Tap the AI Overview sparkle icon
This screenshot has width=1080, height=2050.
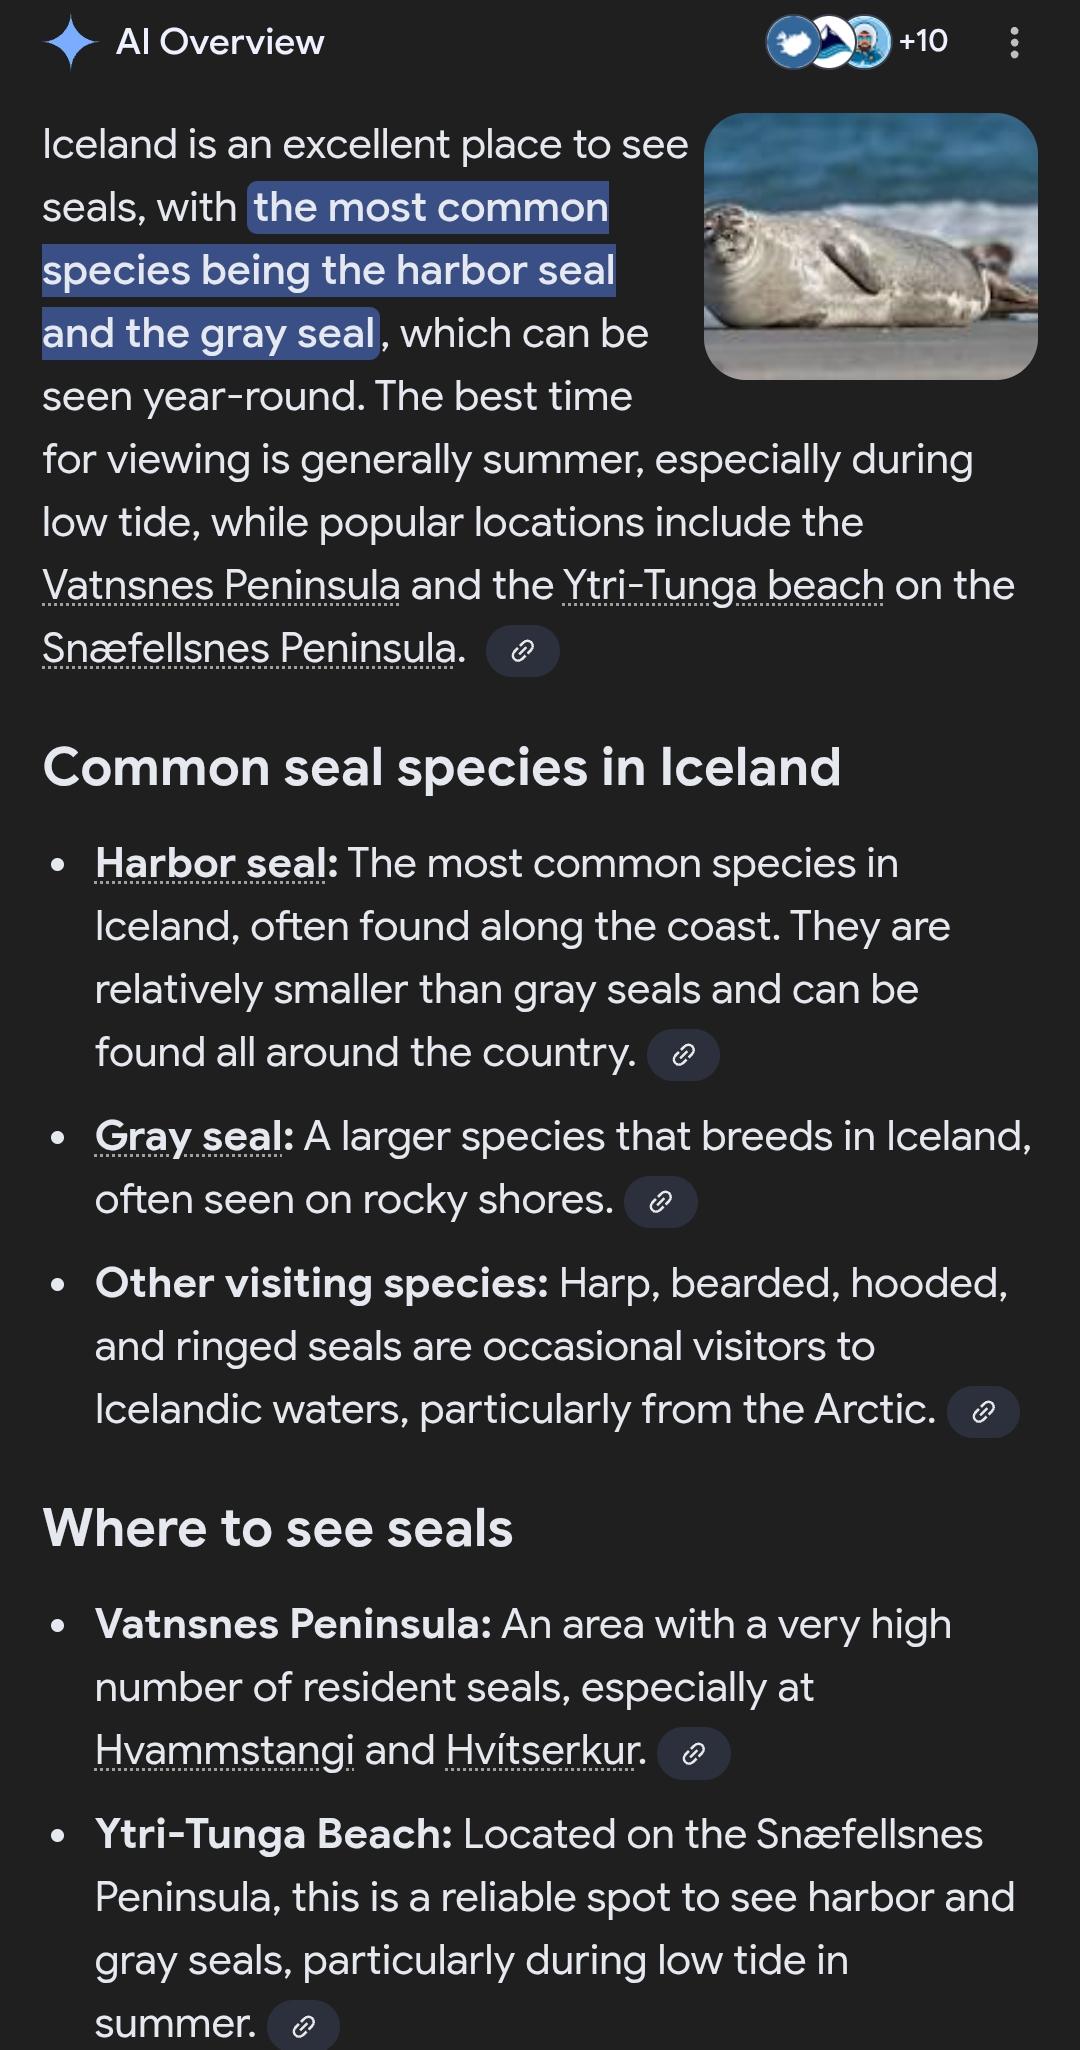(x=70, y=43)
